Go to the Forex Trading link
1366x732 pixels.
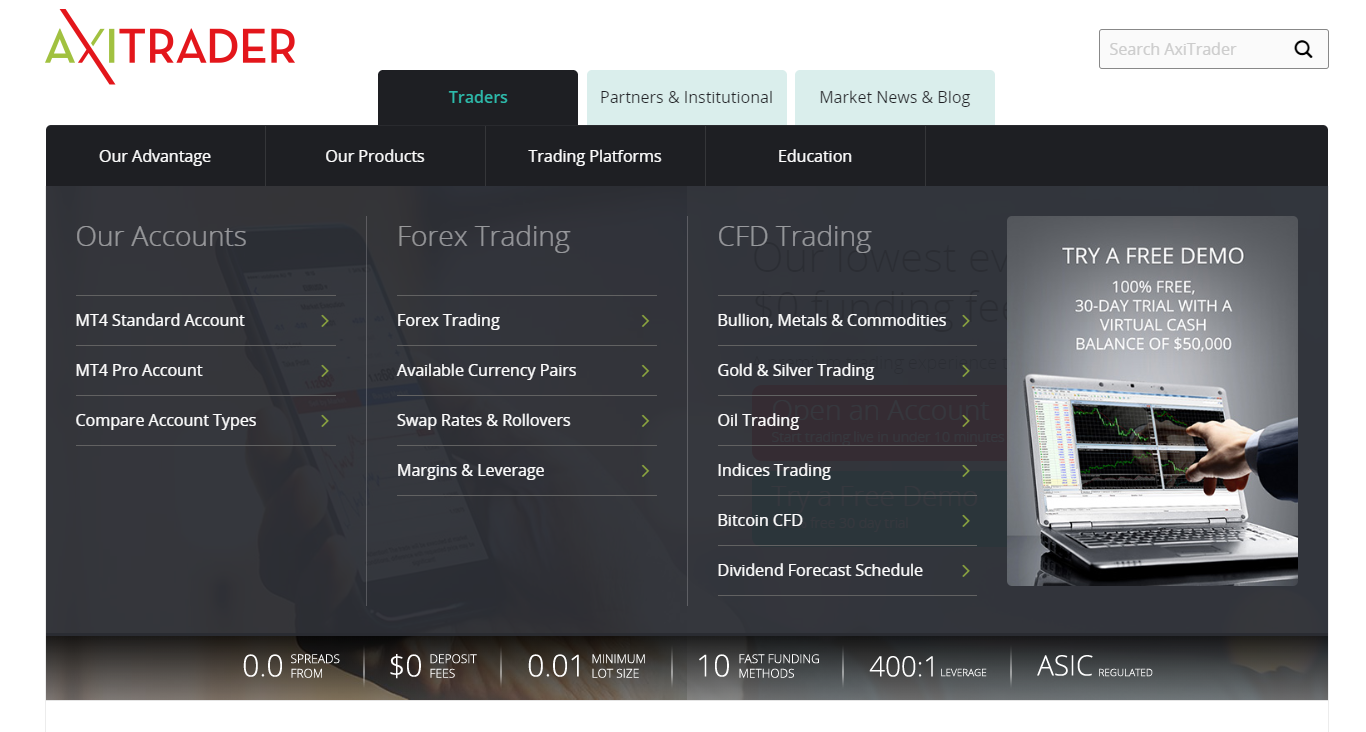527,320
